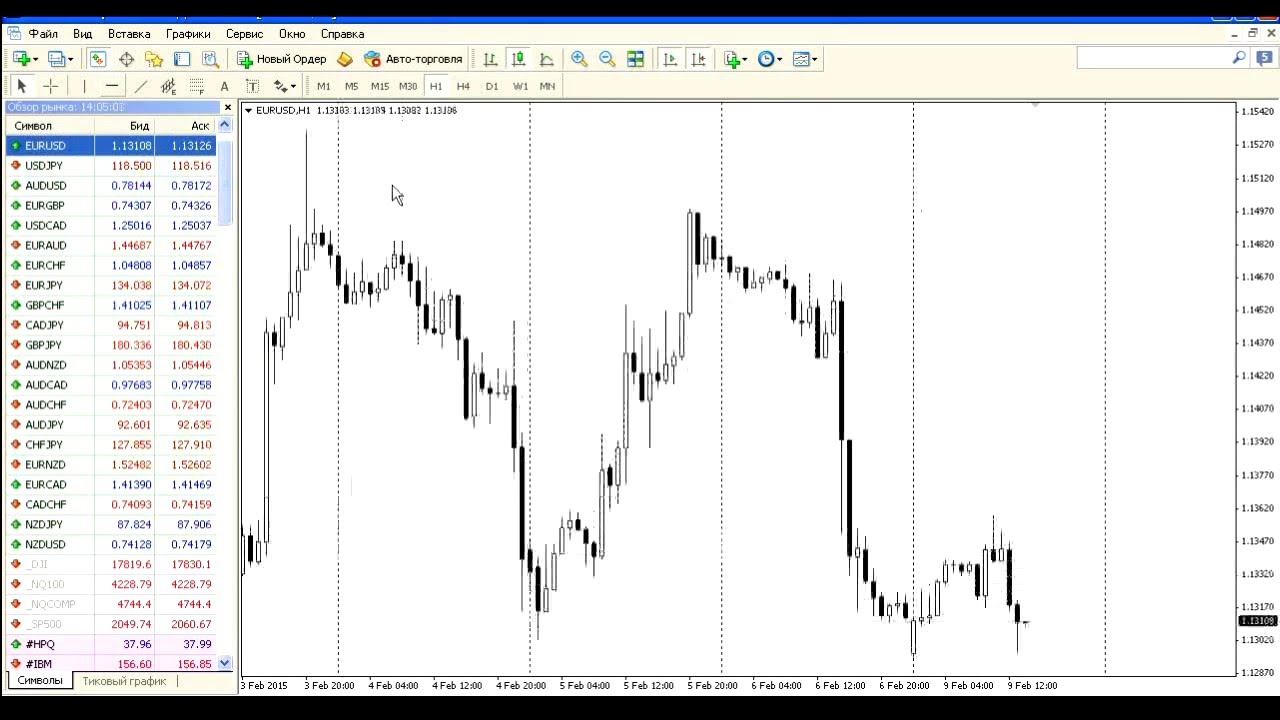1280x720 pixels.
Task: Select the crosshair tool
Action: coord(50,86)
